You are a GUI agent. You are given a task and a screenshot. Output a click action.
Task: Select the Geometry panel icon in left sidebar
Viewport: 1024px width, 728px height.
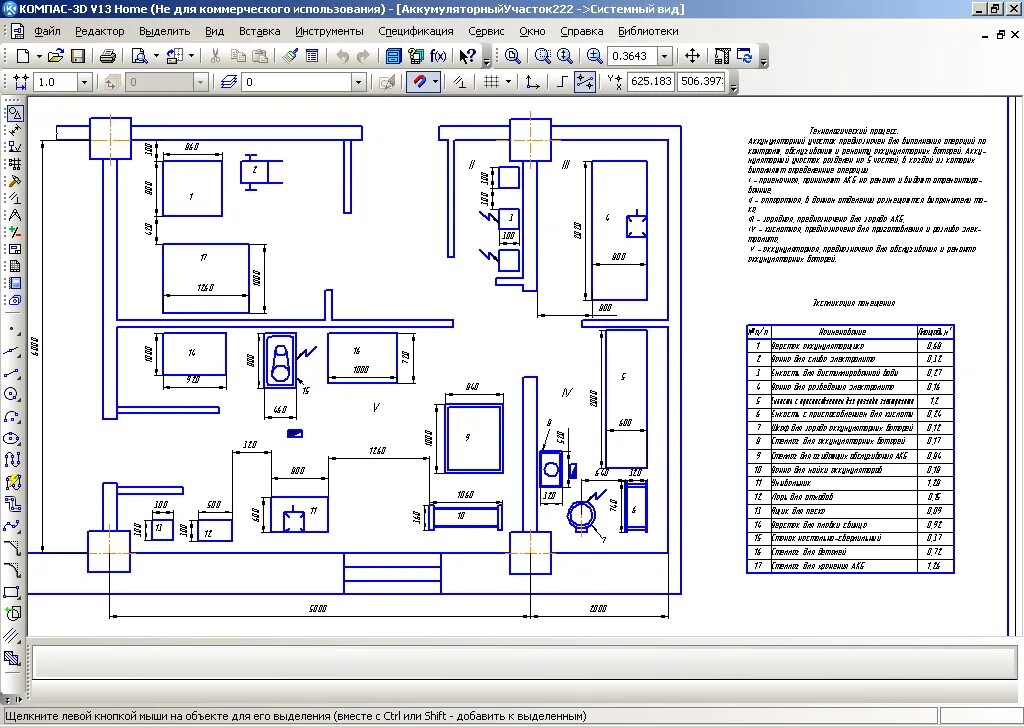[14, 114]
